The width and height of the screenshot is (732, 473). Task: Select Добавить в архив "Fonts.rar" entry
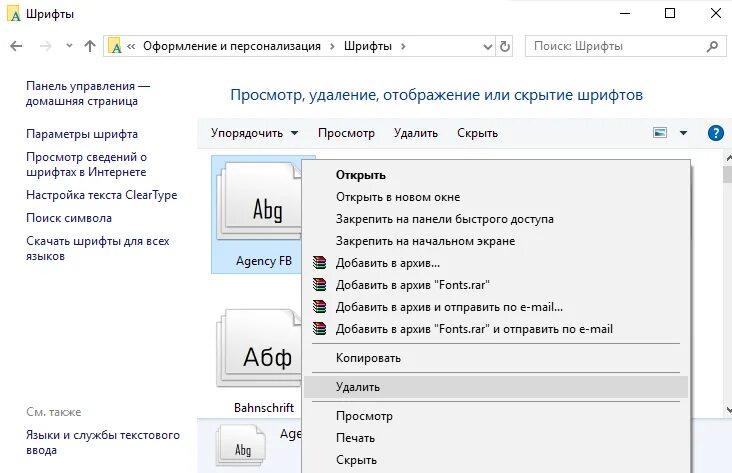[412, 285]
